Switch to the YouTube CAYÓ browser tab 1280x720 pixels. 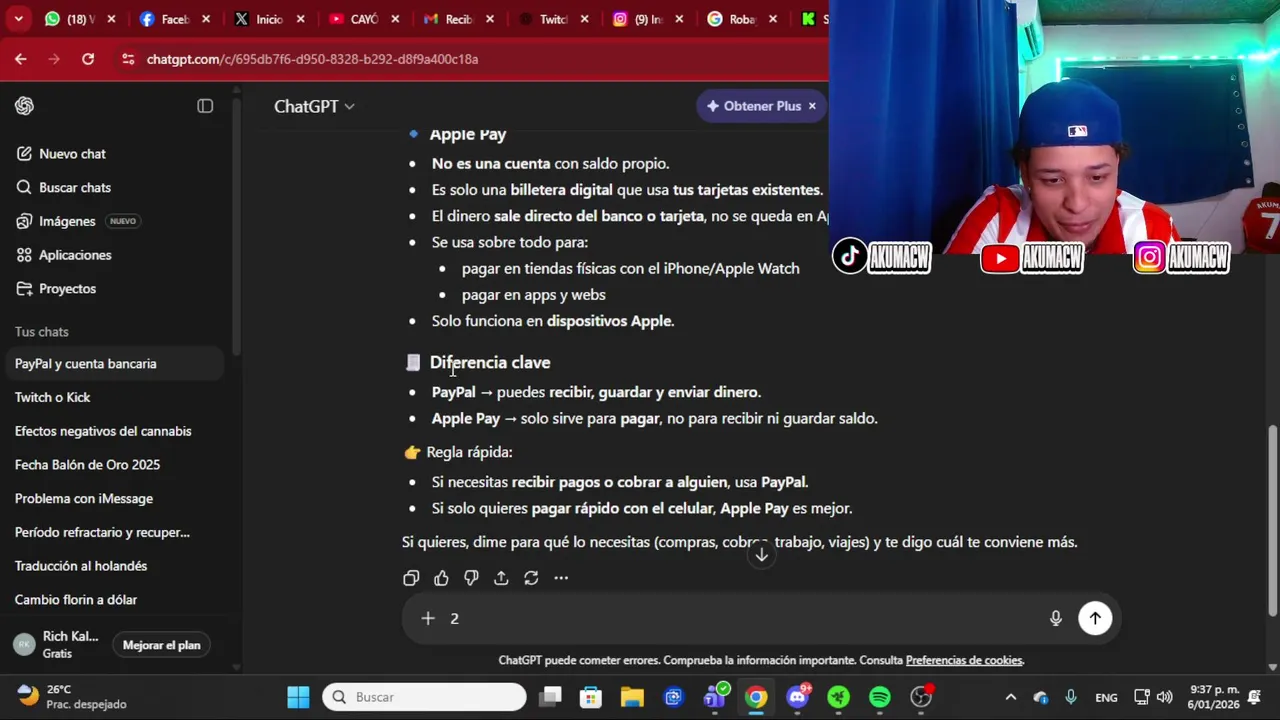pyautogui.click(x=364, y=19)
